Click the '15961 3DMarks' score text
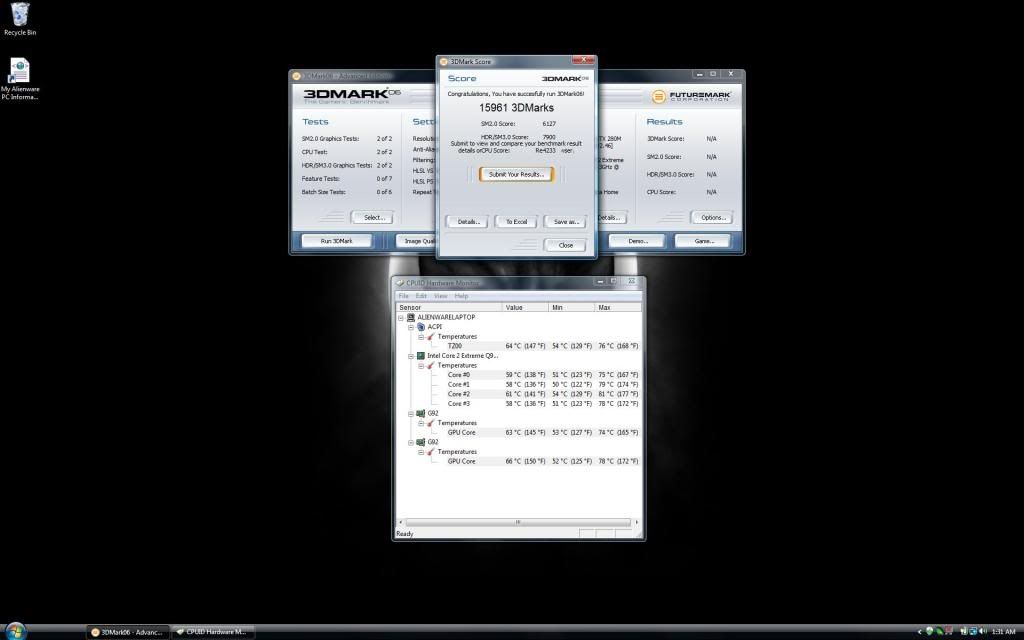This screenshot has height=640, width=1024. [x=516, y=108]
